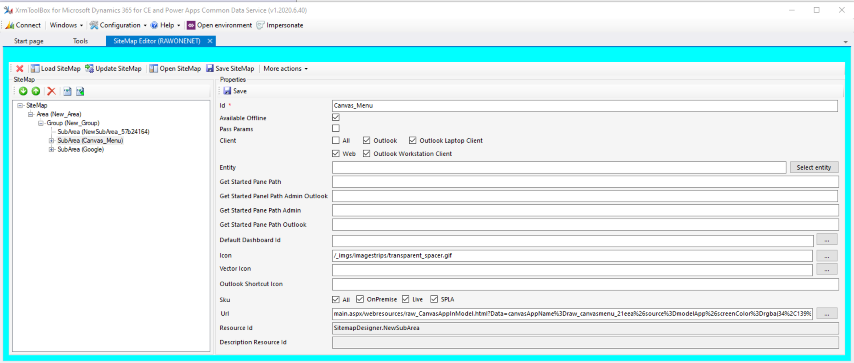Click Load SiteMap
The height and width of the screenshot is (363, 854).
56,69
